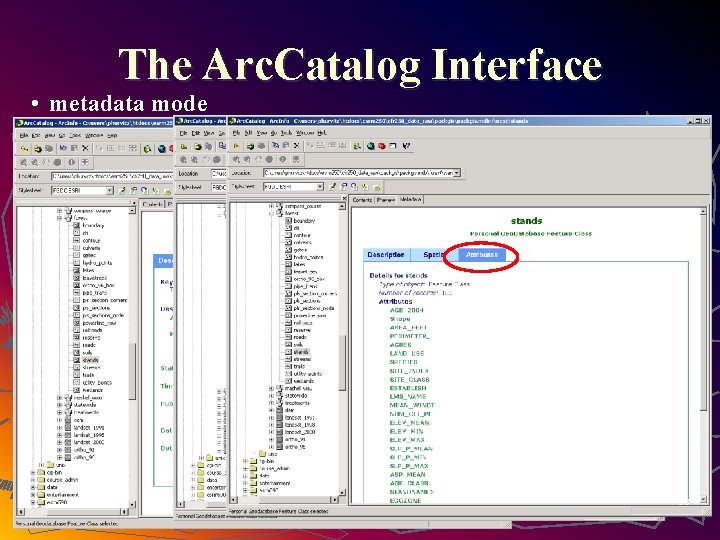Click Edit Metadata icon in front window

click(x=332, y=187)
